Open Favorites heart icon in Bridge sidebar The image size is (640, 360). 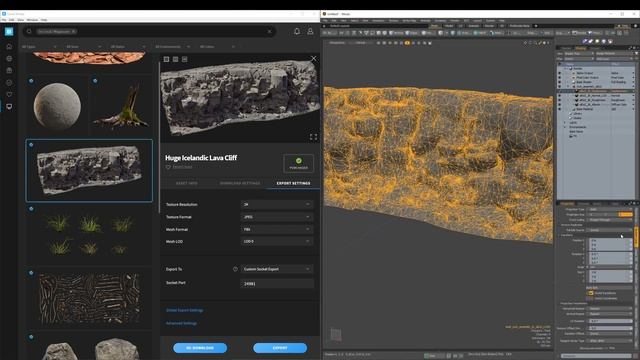coord(9,94)
